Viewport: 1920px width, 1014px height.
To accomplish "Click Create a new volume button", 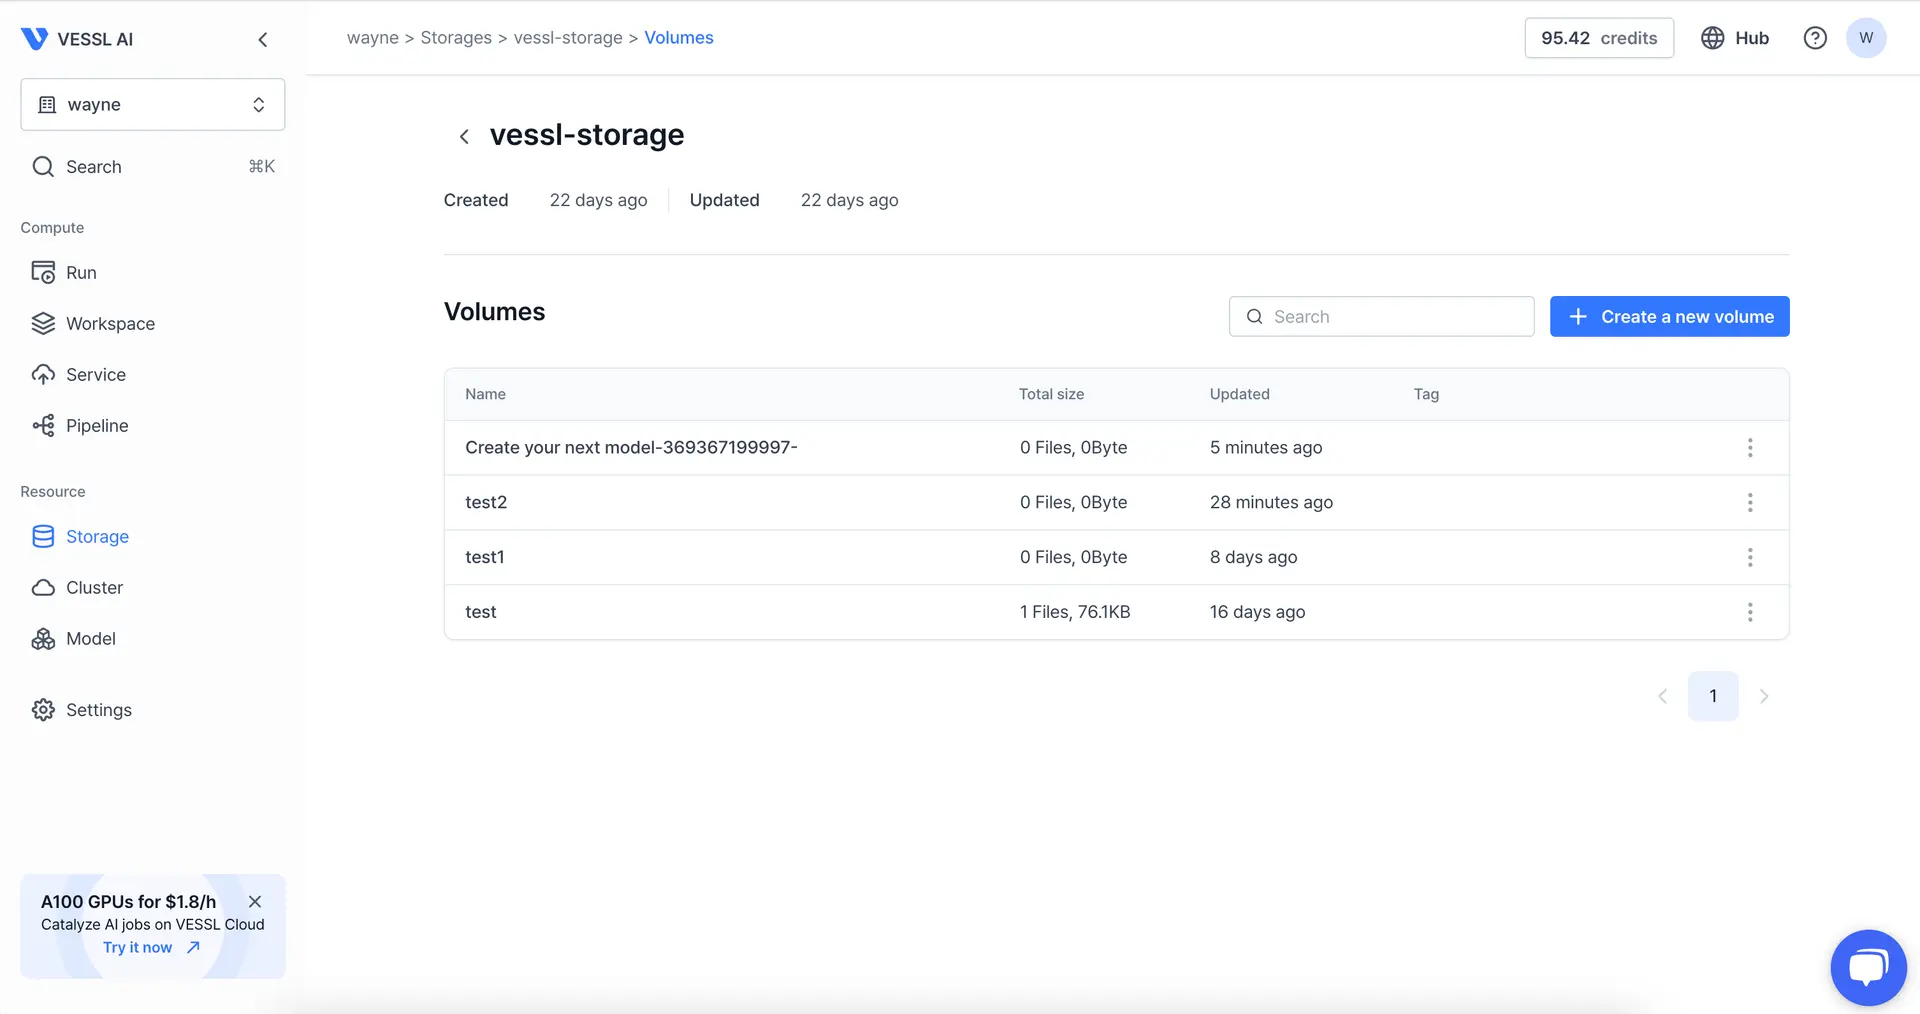I will (1669, 317).
